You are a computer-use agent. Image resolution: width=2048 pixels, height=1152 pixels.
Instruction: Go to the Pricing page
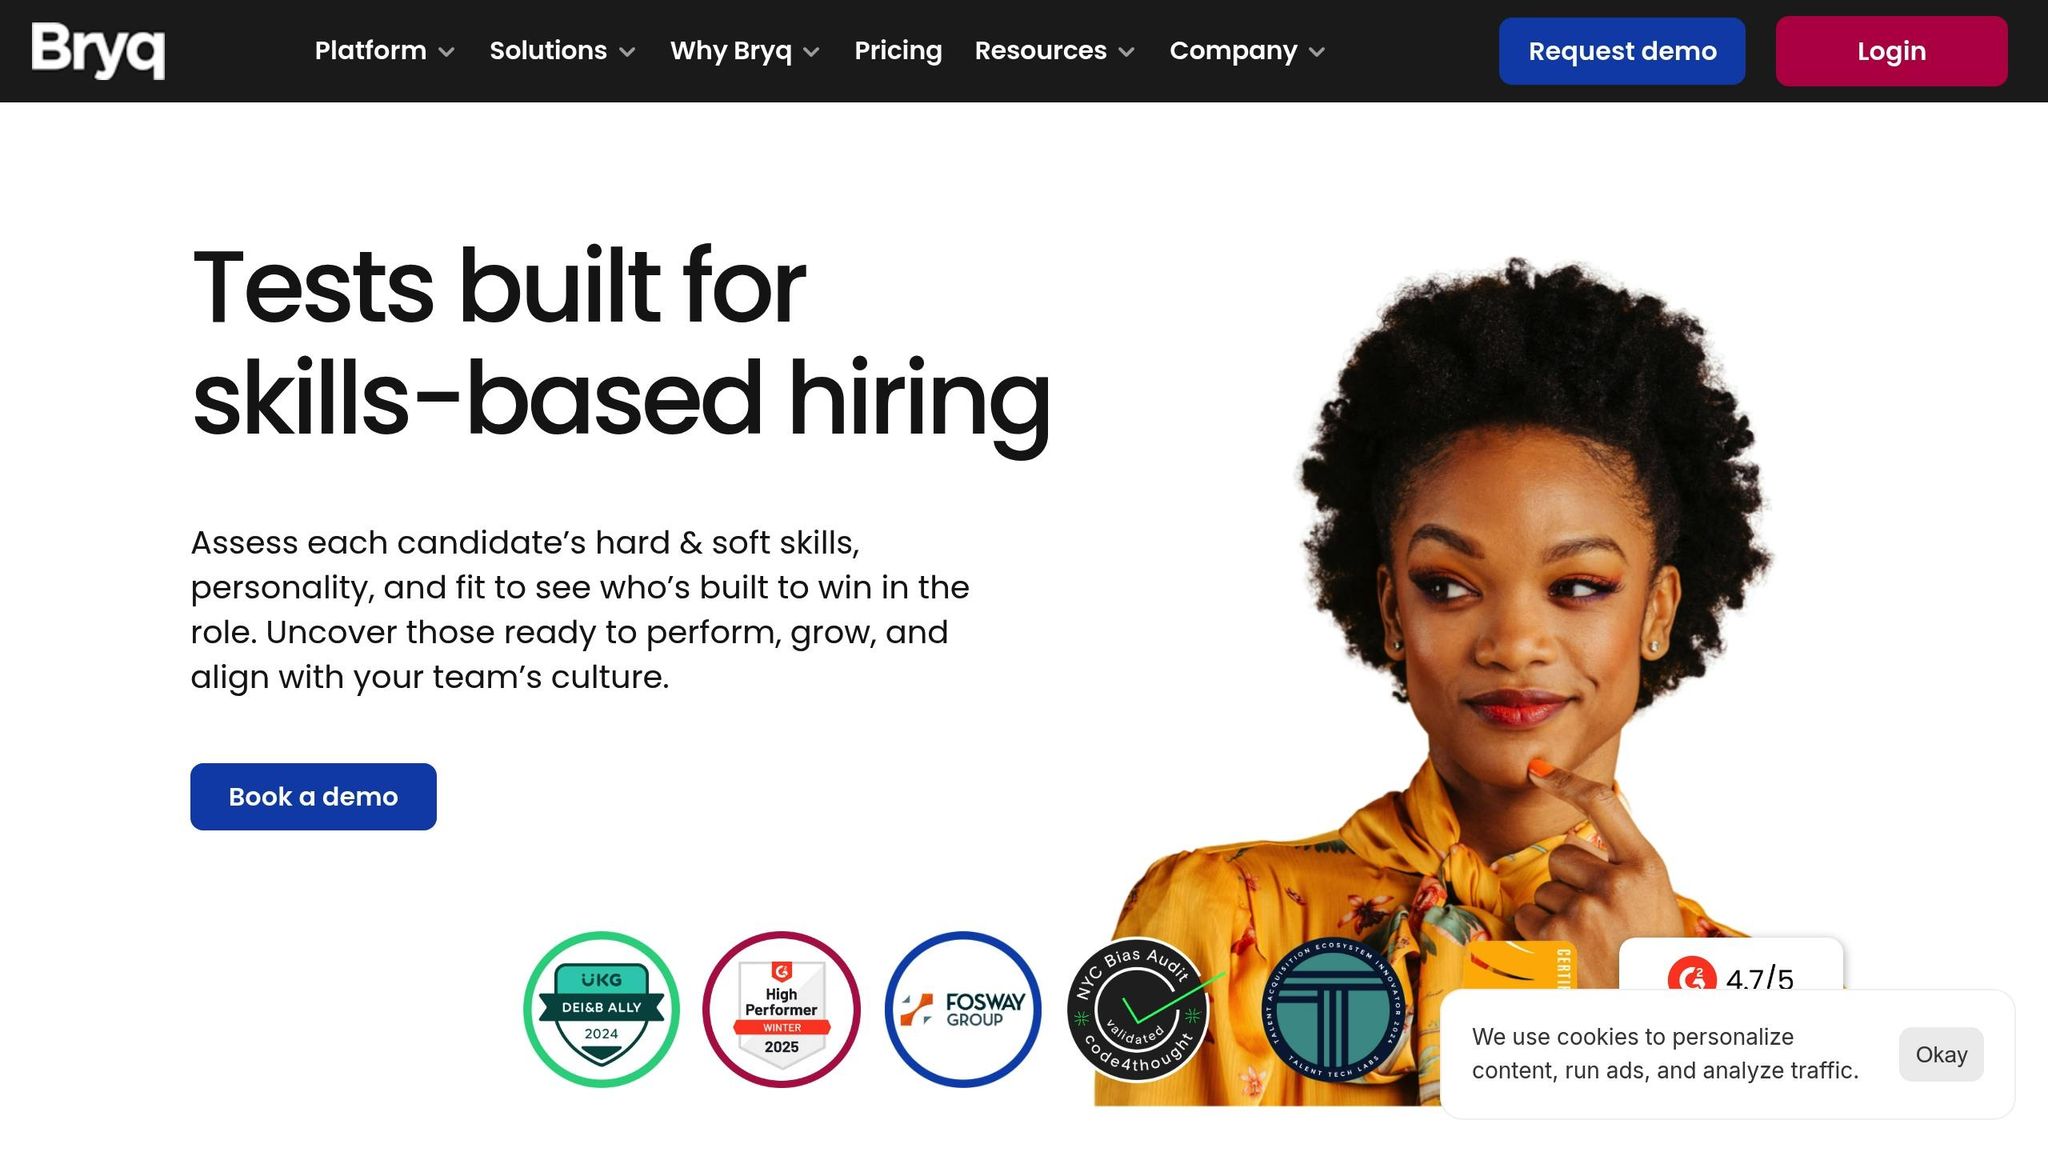(x=898, y=51)
